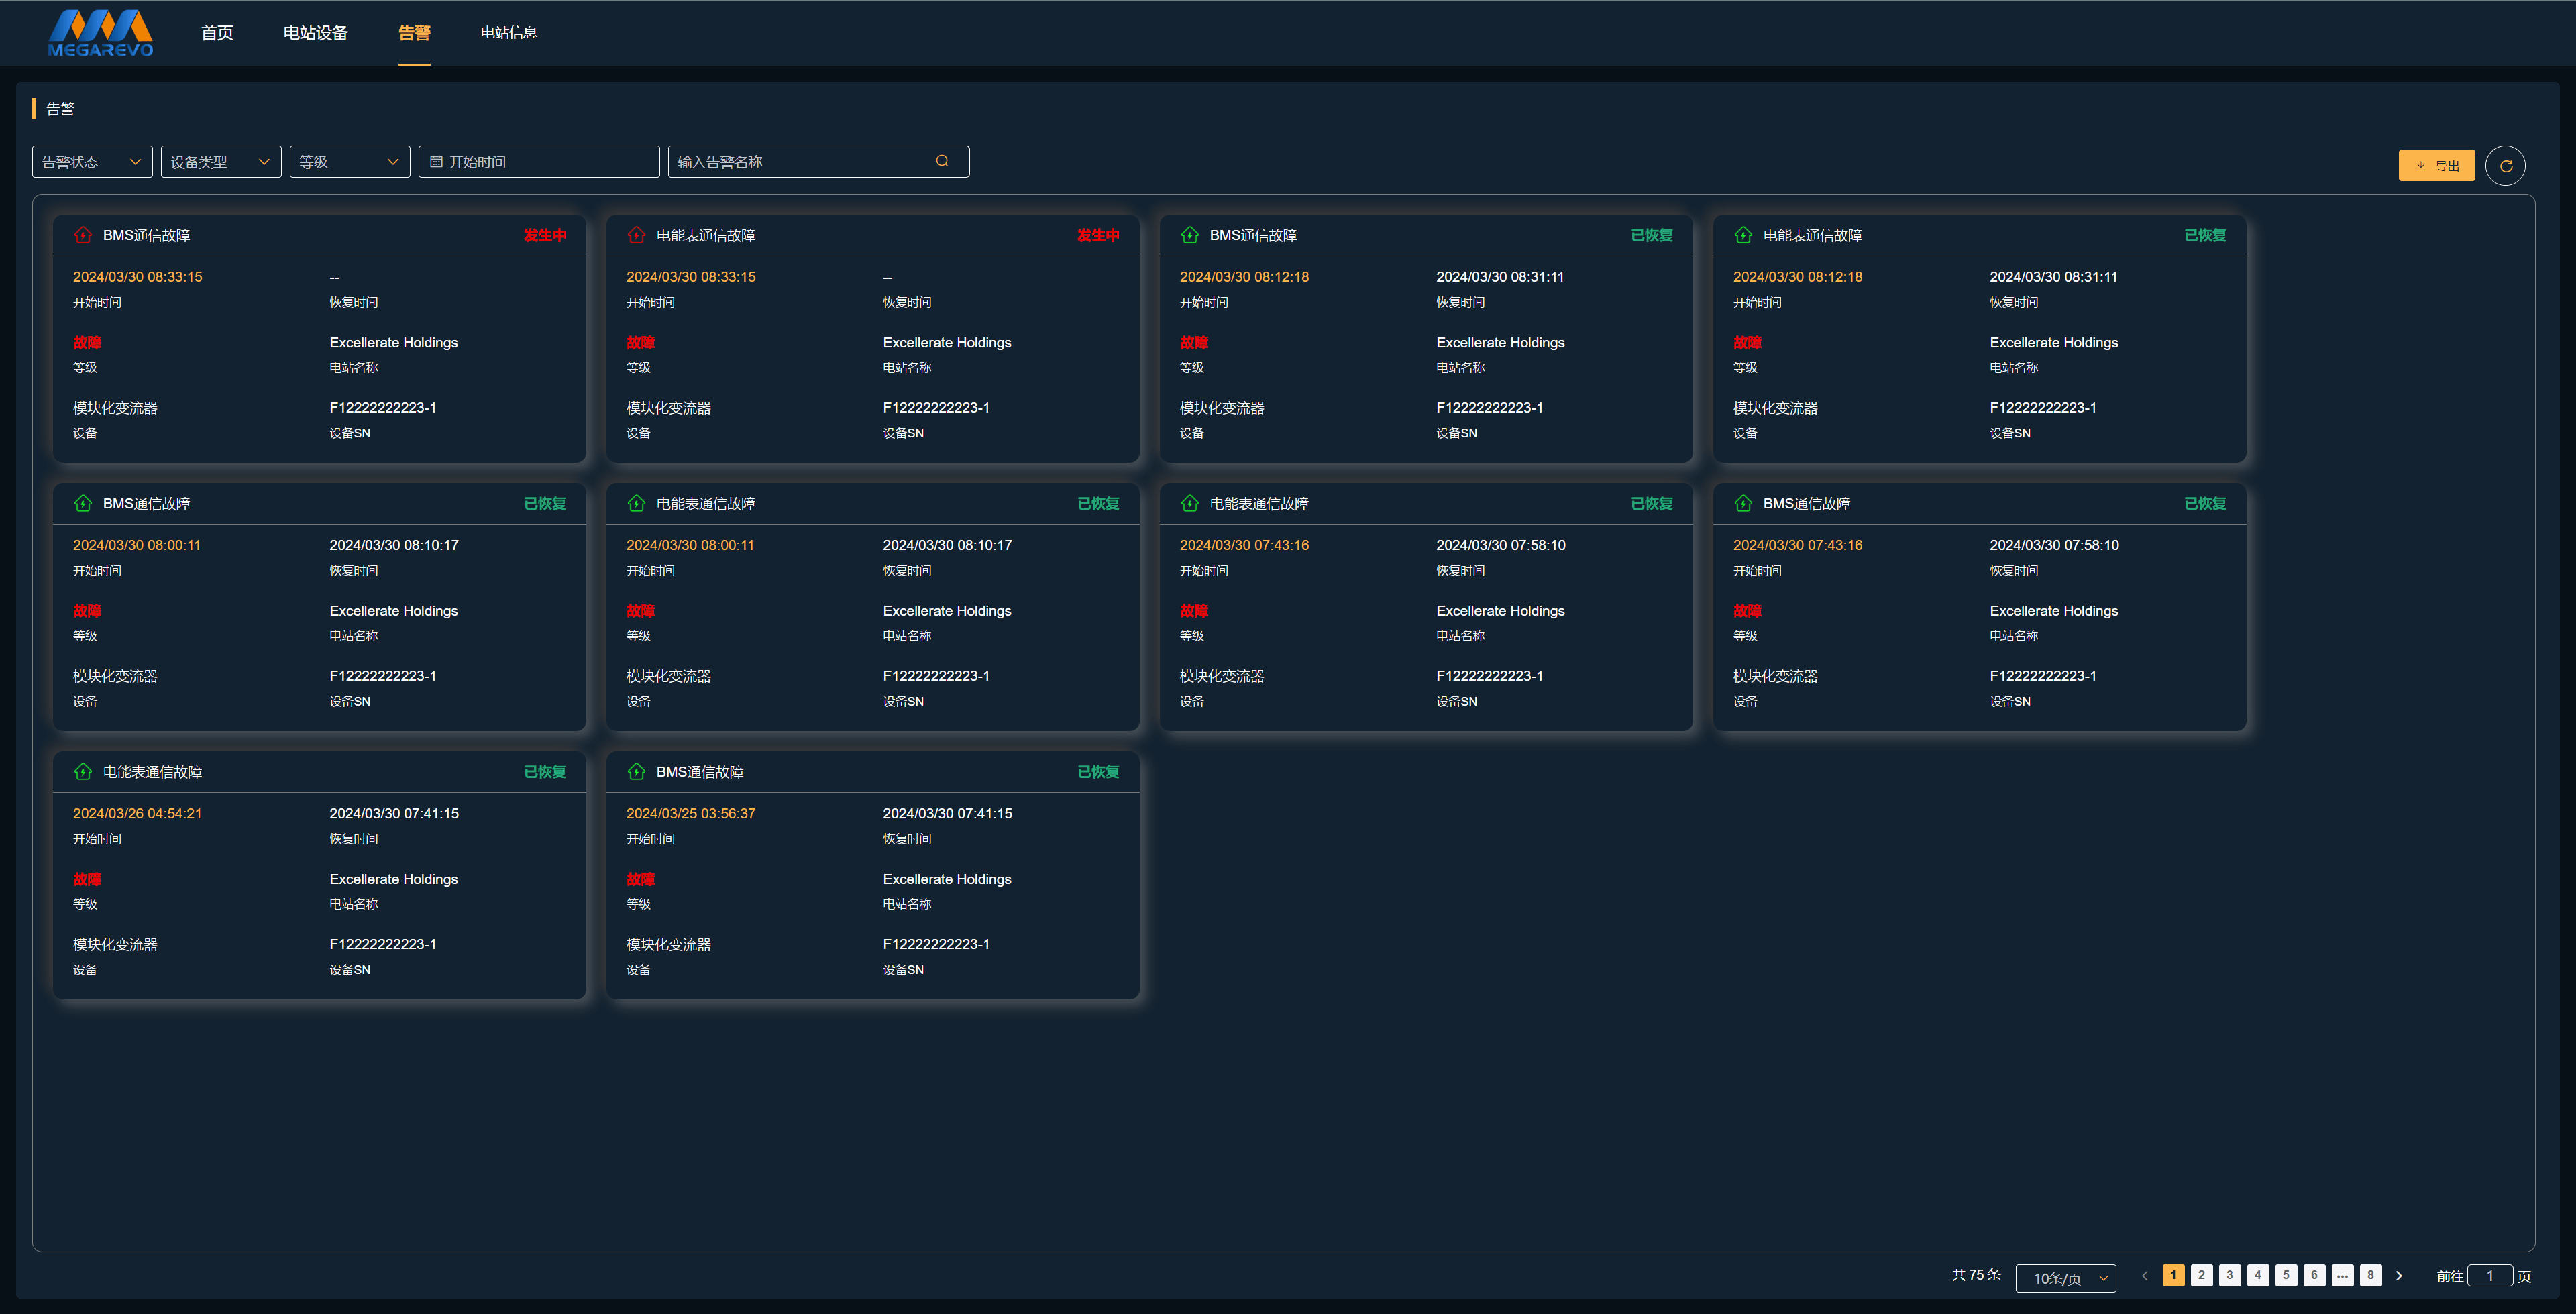Click the 告警 section heading
This screenshot has height=1314, width=2576.
click(60, 108)
